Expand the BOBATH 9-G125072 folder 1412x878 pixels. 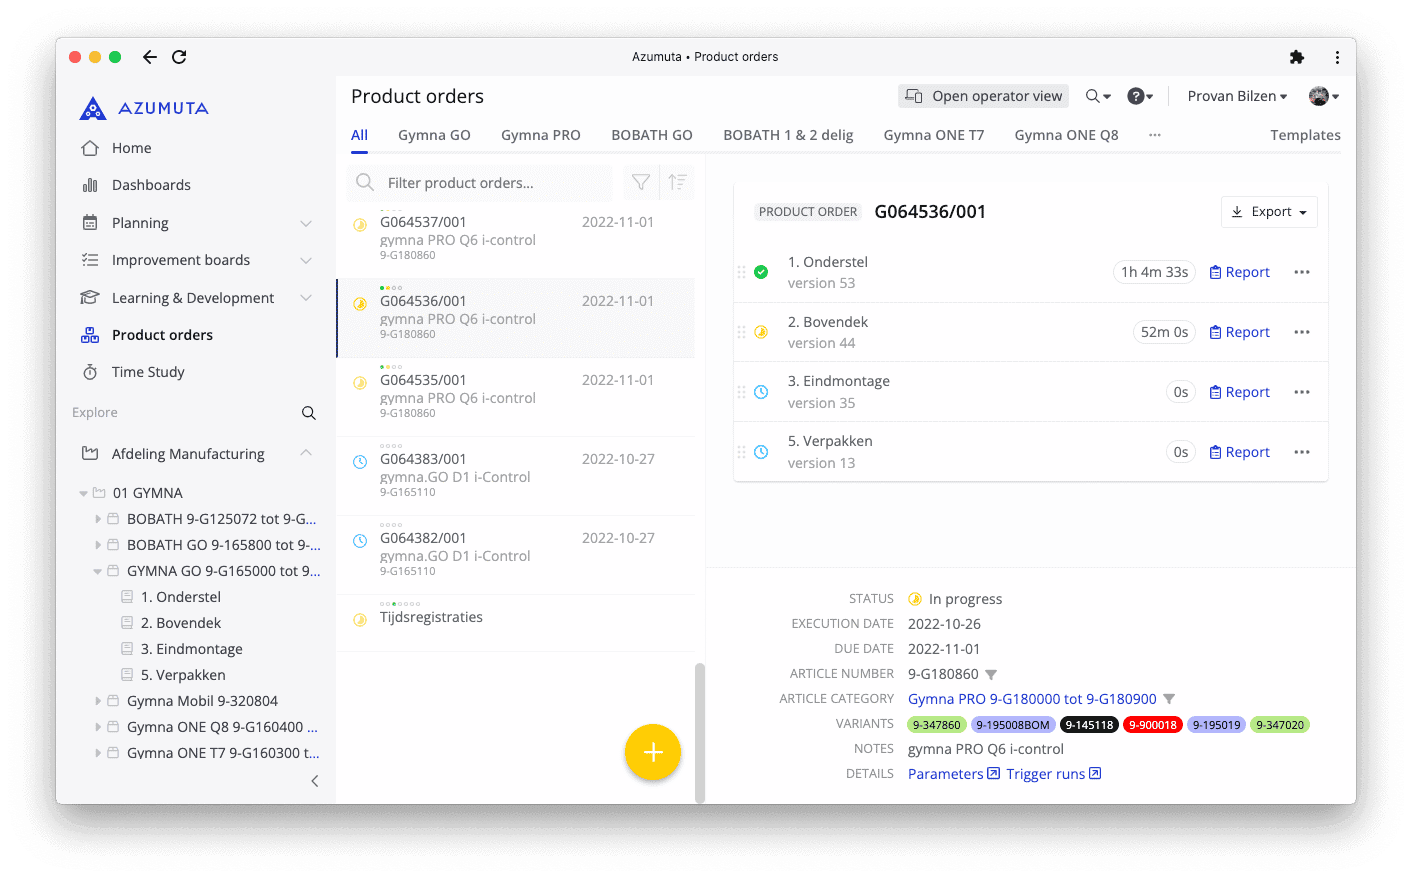(x=96, y=518)
